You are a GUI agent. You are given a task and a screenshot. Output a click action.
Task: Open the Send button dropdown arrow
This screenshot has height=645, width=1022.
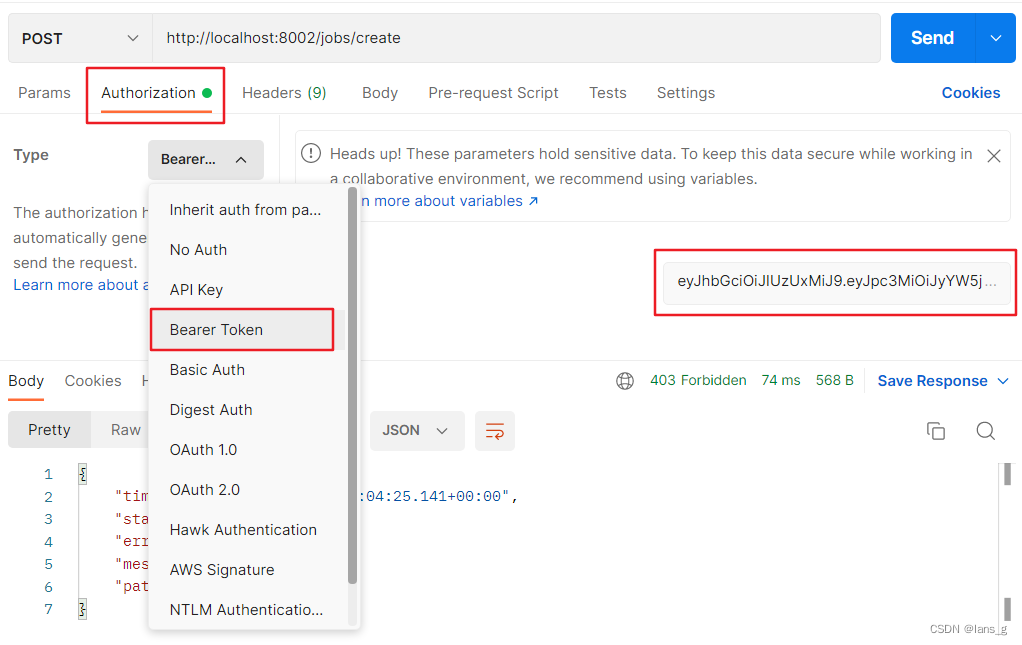click(x=995, y=38)
